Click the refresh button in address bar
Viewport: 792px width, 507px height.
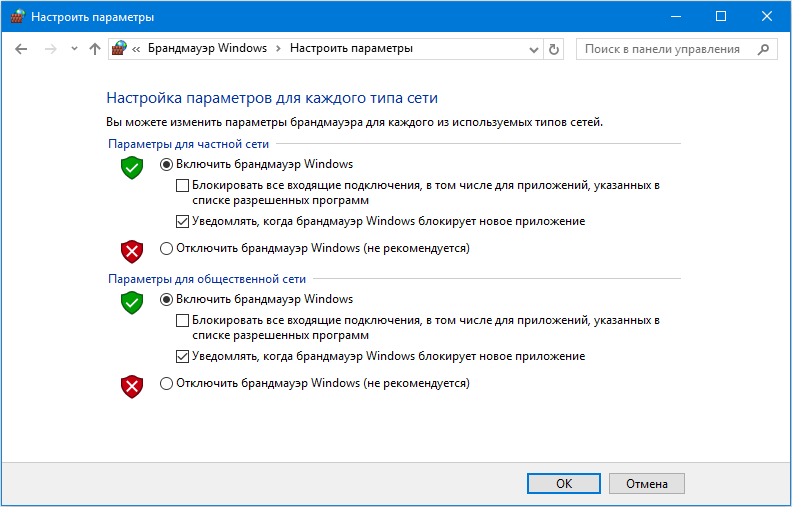click(x=555, y=48)
